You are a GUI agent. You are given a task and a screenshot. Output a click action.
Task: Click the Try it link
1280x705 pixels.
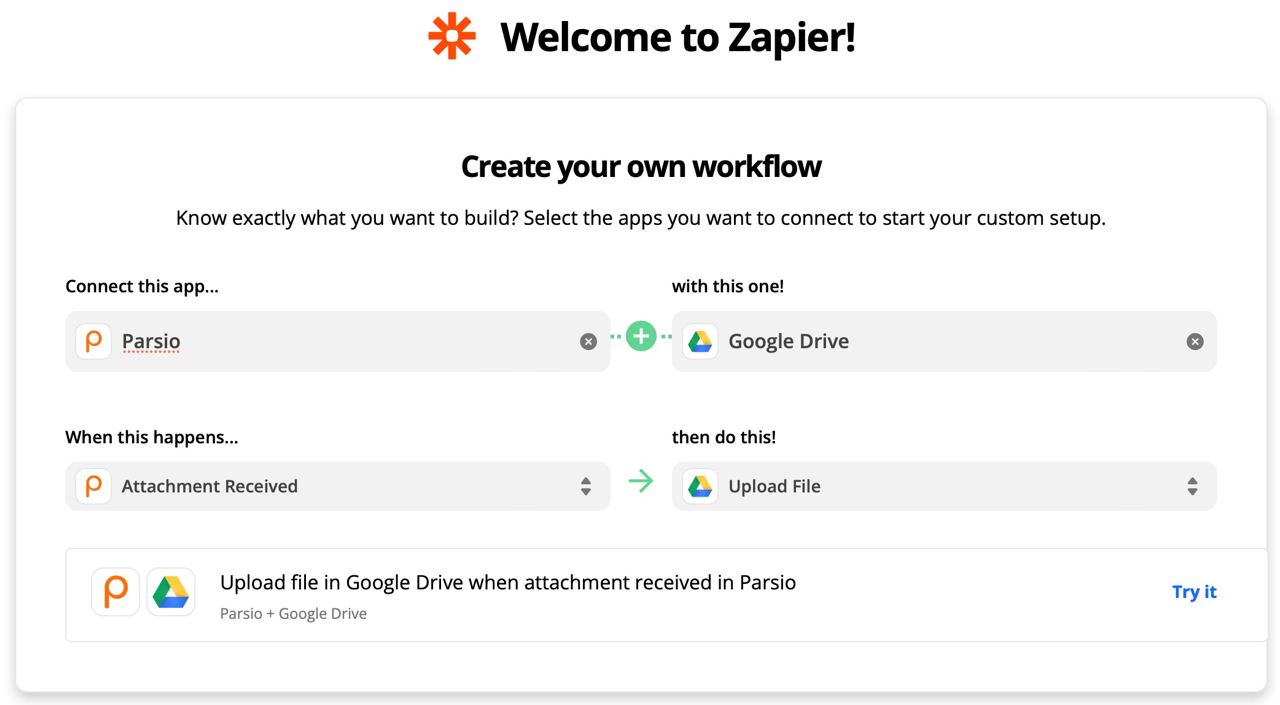(1194, 592)
